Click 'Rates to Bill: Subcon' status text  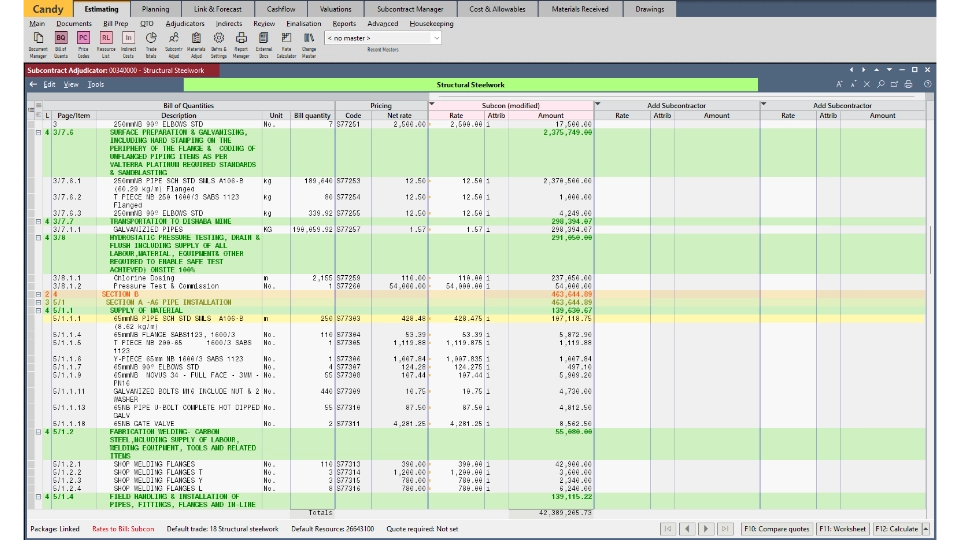point(123,529)
